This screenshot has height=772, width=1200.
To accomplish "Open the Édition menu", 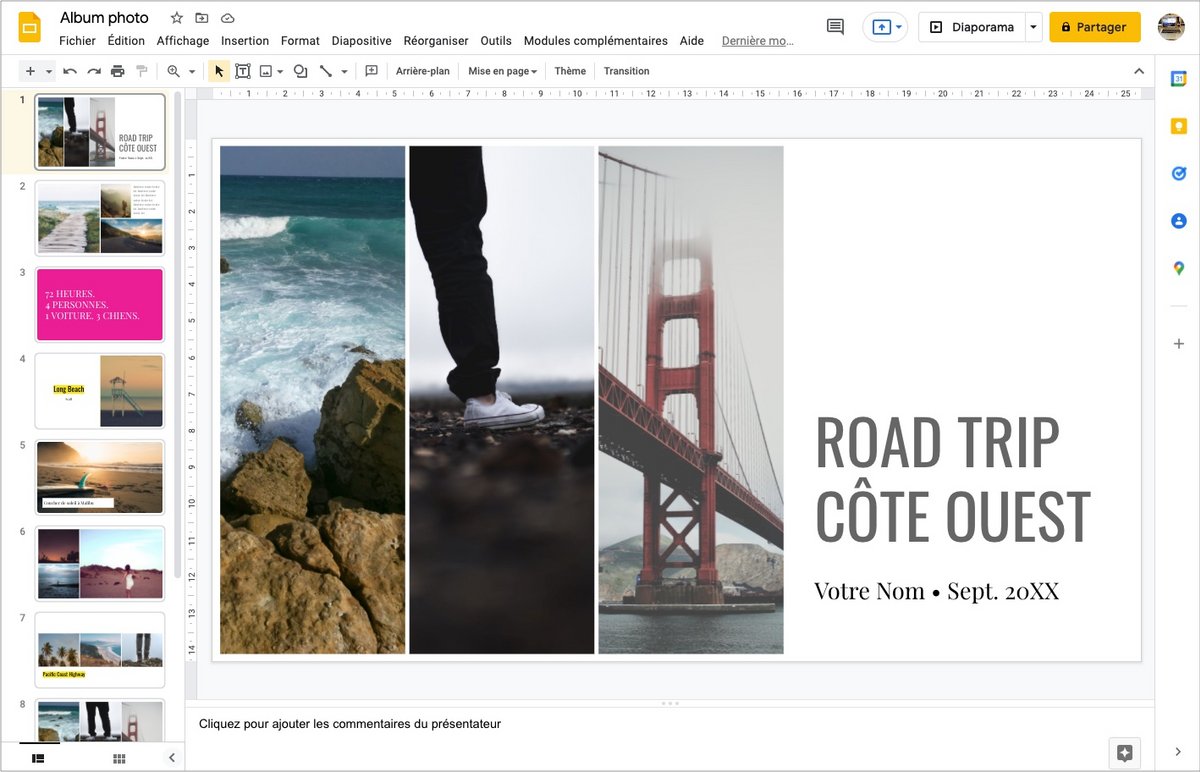I will pyautogui.click(x=126, y=41).
